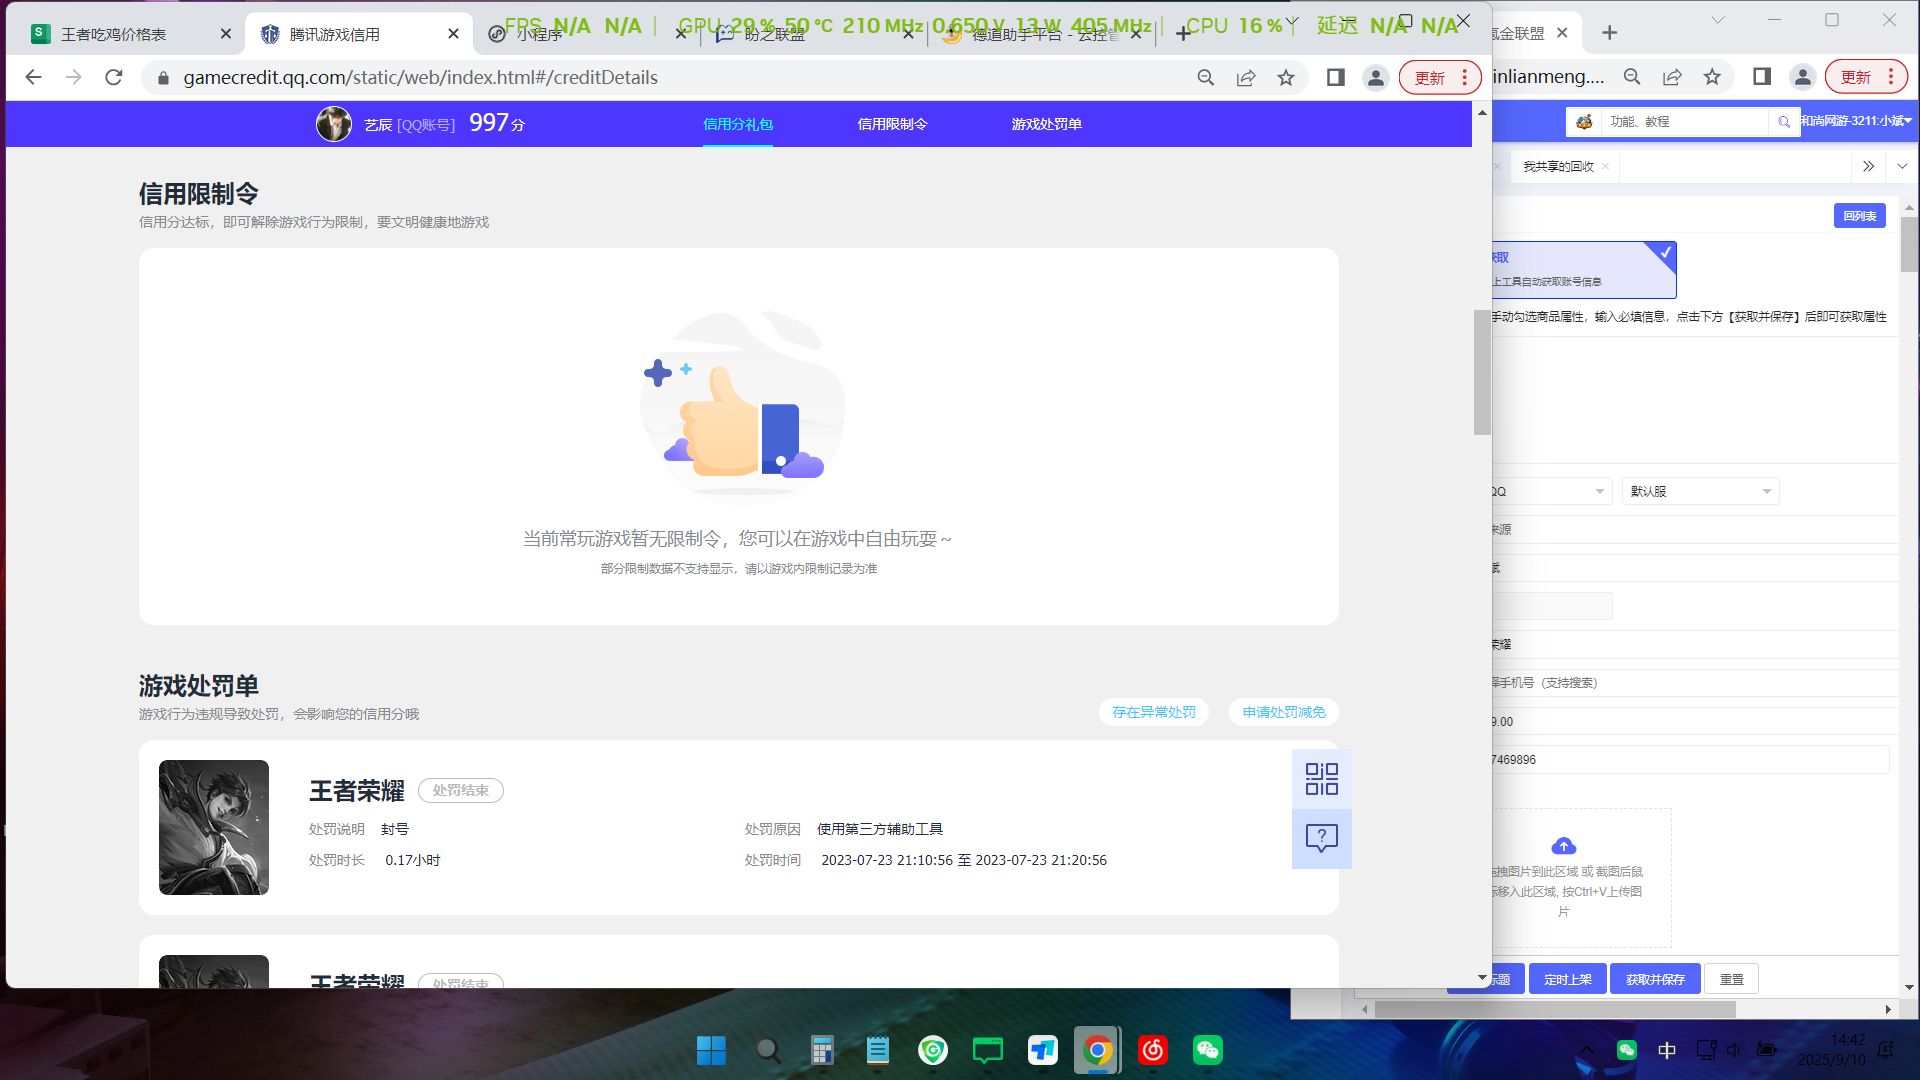
Task: Close the 腾讯游戏信用 tab
Action: pos(453,34)
